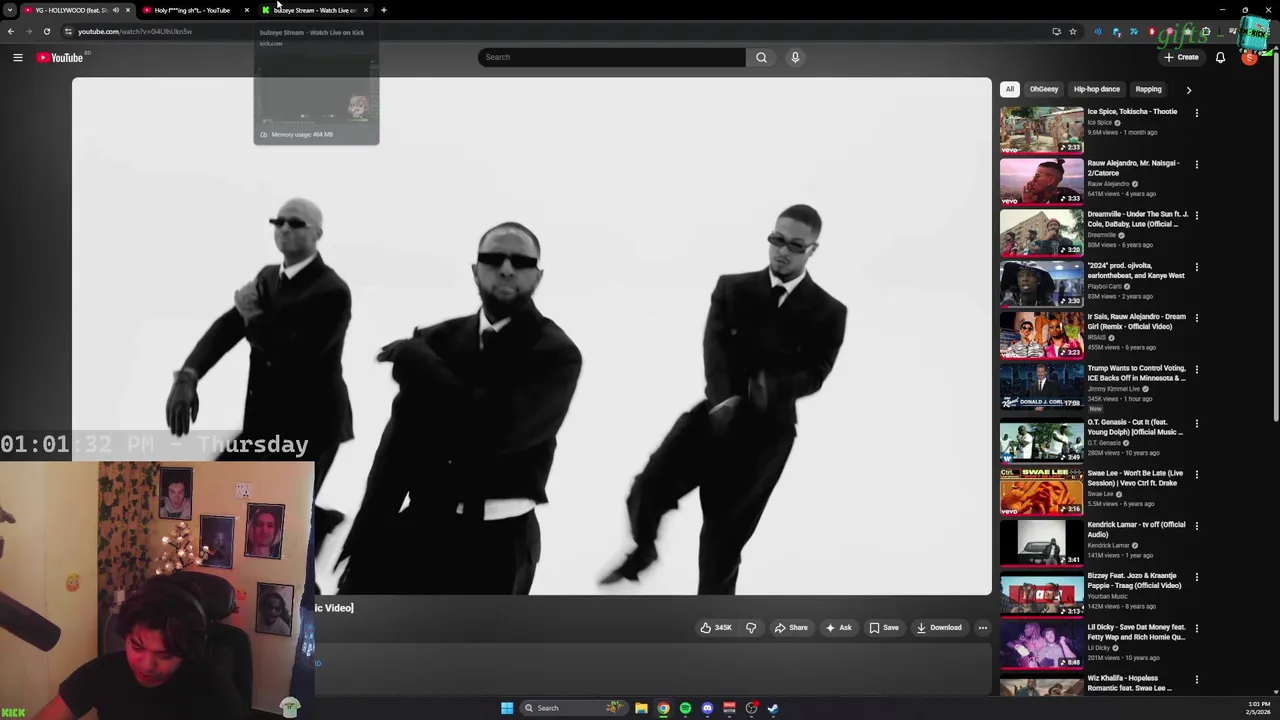Screen dimensions: 1280x720
Task: Open Bizzey Traag video title
Action: pos(1134,581)
